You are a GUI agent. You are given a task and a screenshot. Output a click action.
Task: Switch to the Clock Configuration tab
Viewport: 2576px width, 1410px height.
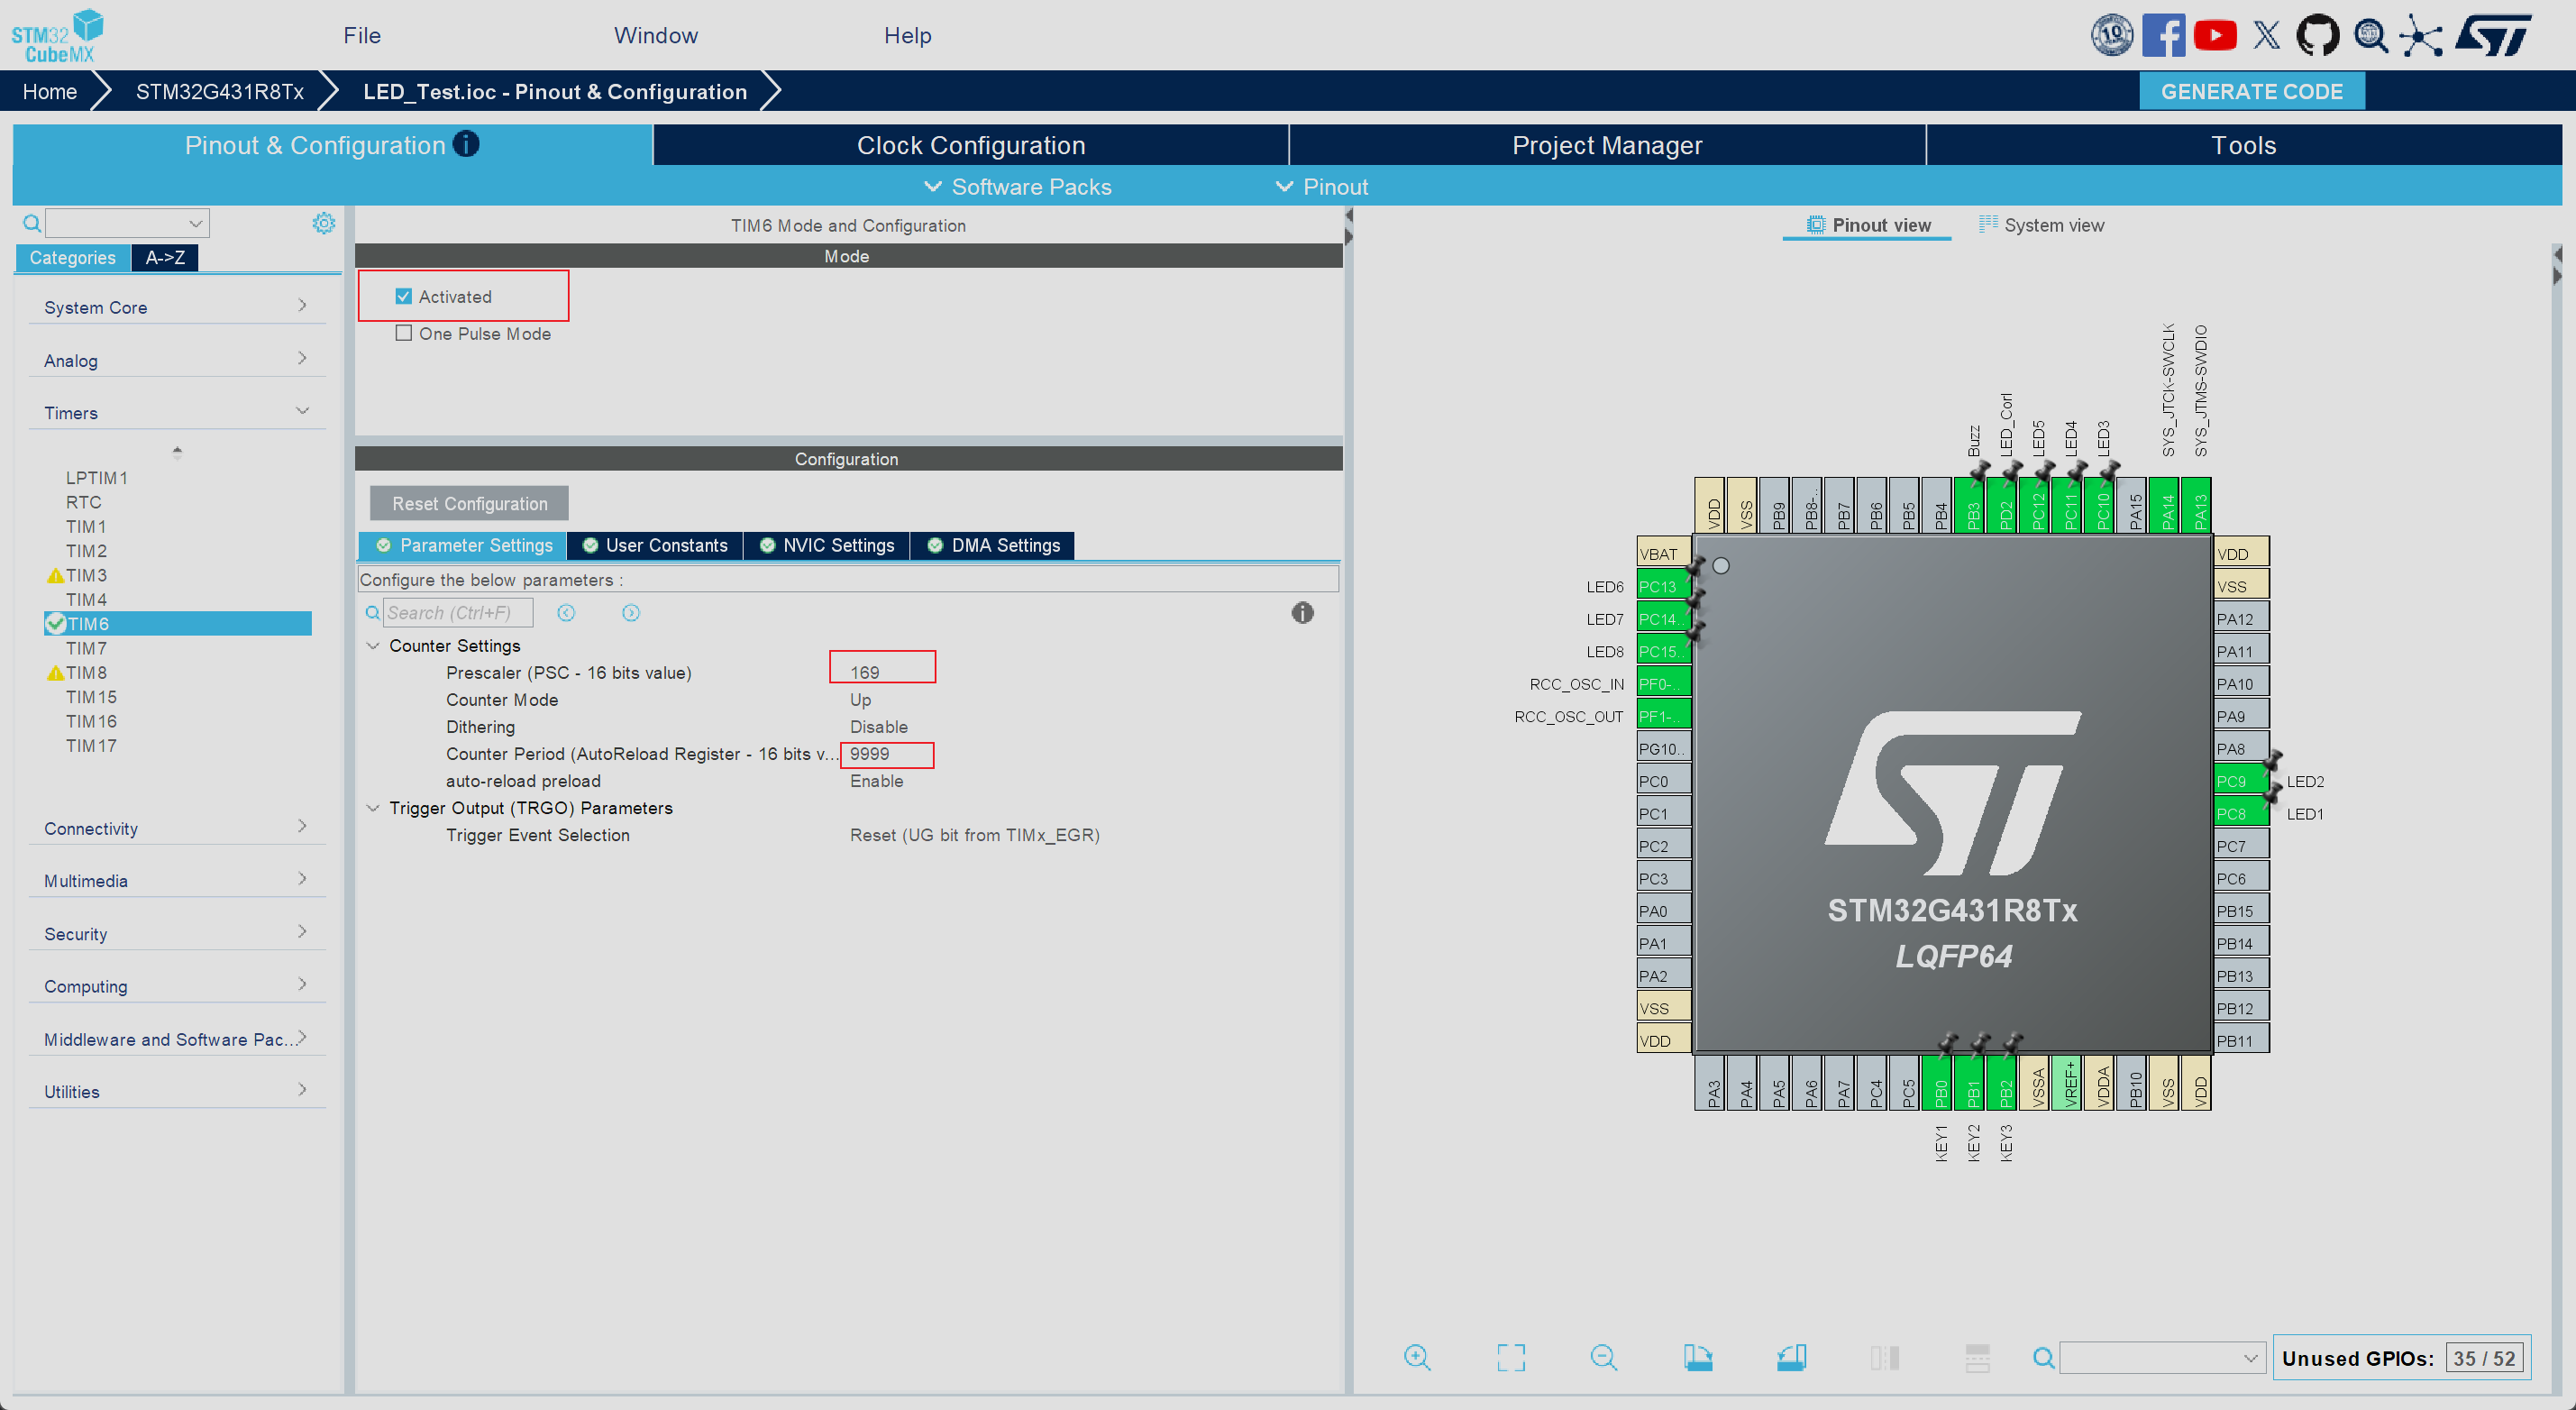(x=970, y=145)
